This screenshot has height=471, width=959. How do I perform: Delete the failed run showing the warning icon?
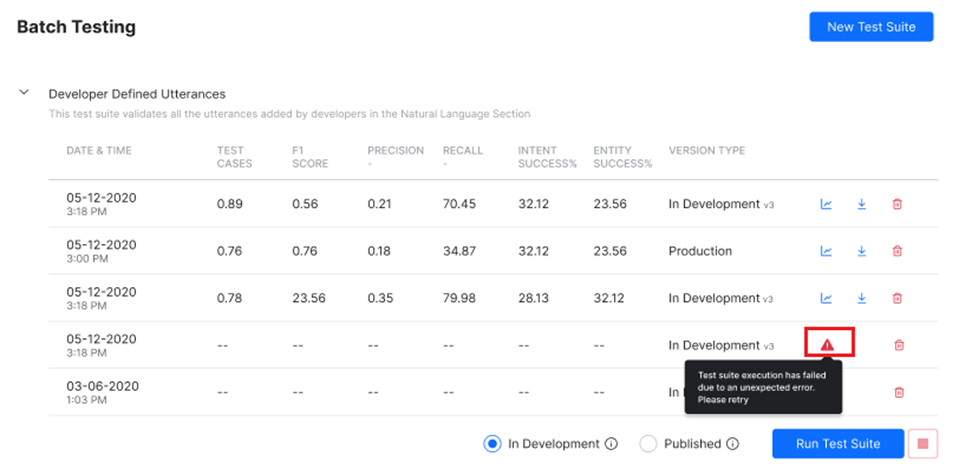[x=898, y=345]
